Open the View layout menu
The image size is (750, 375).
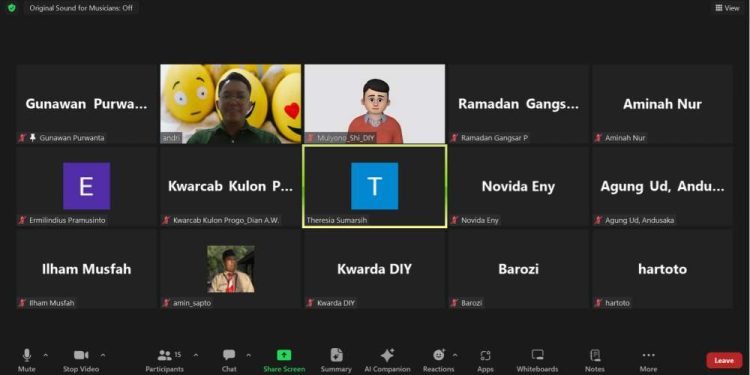click(728, 8)
